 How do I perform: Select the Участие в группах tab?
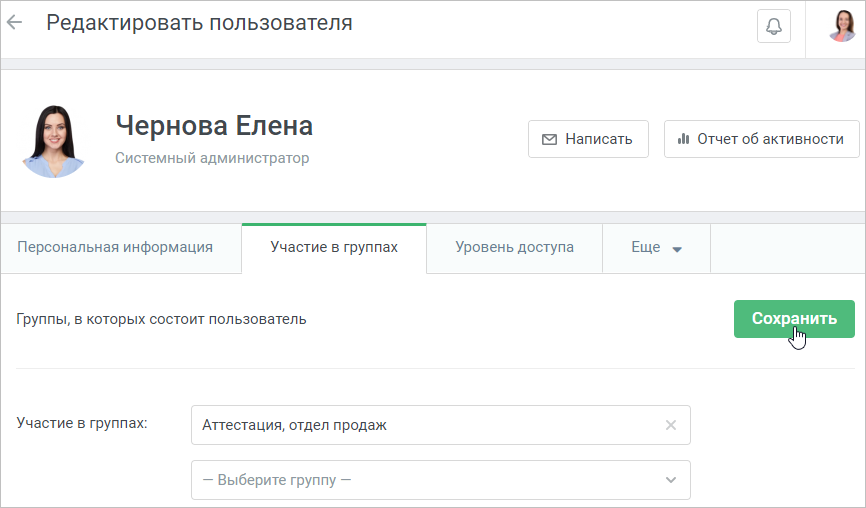[x=334, y=248]
